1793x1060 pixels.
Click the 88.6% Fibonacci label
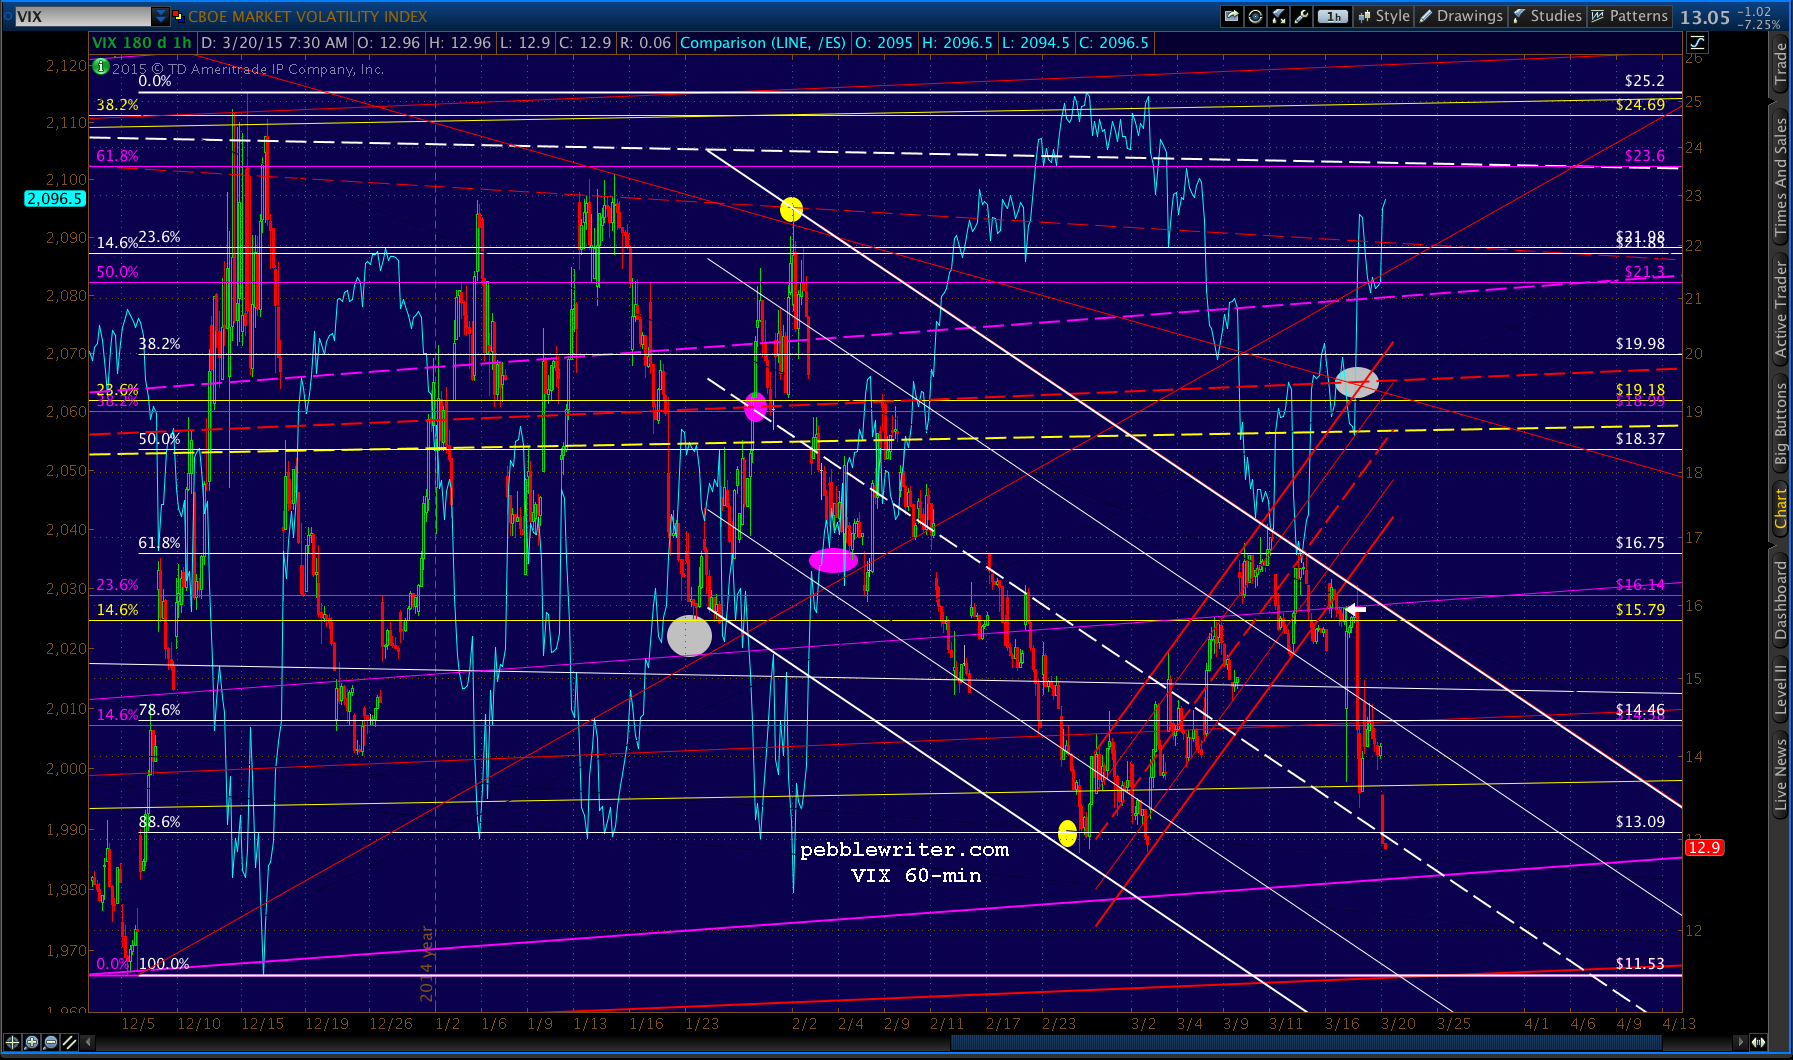point(160,822)
